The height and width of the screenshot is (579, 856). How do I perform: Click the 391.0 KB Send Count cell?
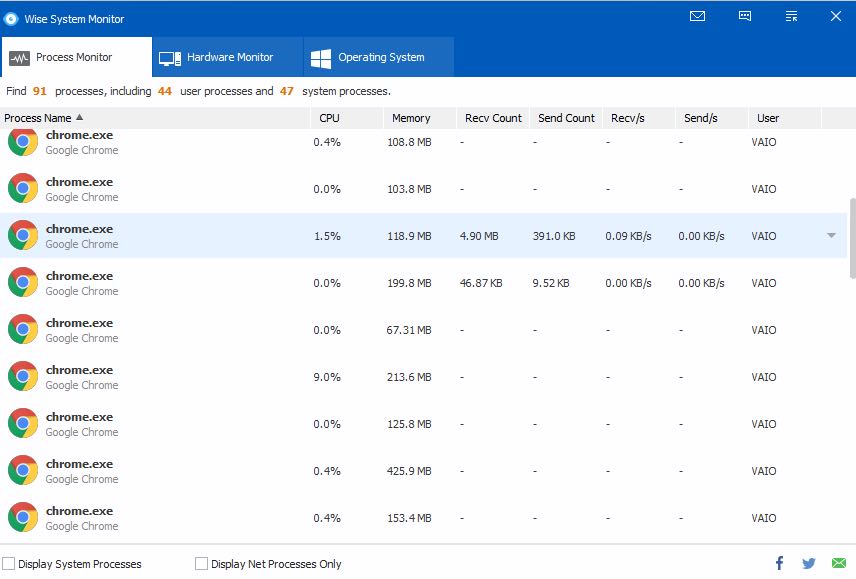[x=554, y=236]
